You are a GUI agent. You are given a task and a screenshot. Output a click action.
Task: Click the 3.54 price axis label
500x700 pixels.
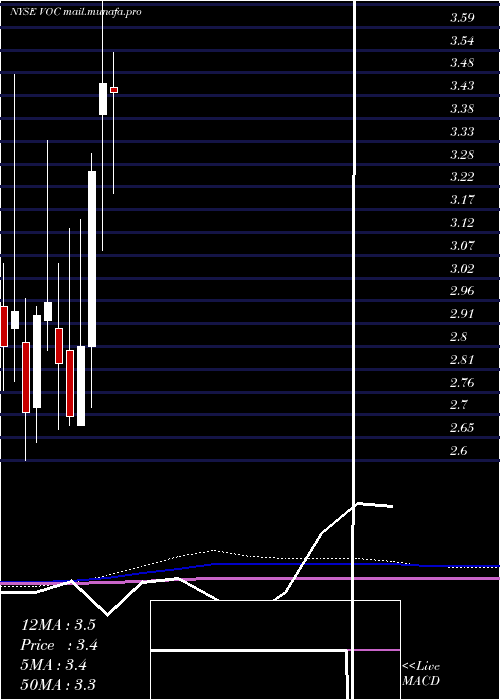[x=462, y=41]
